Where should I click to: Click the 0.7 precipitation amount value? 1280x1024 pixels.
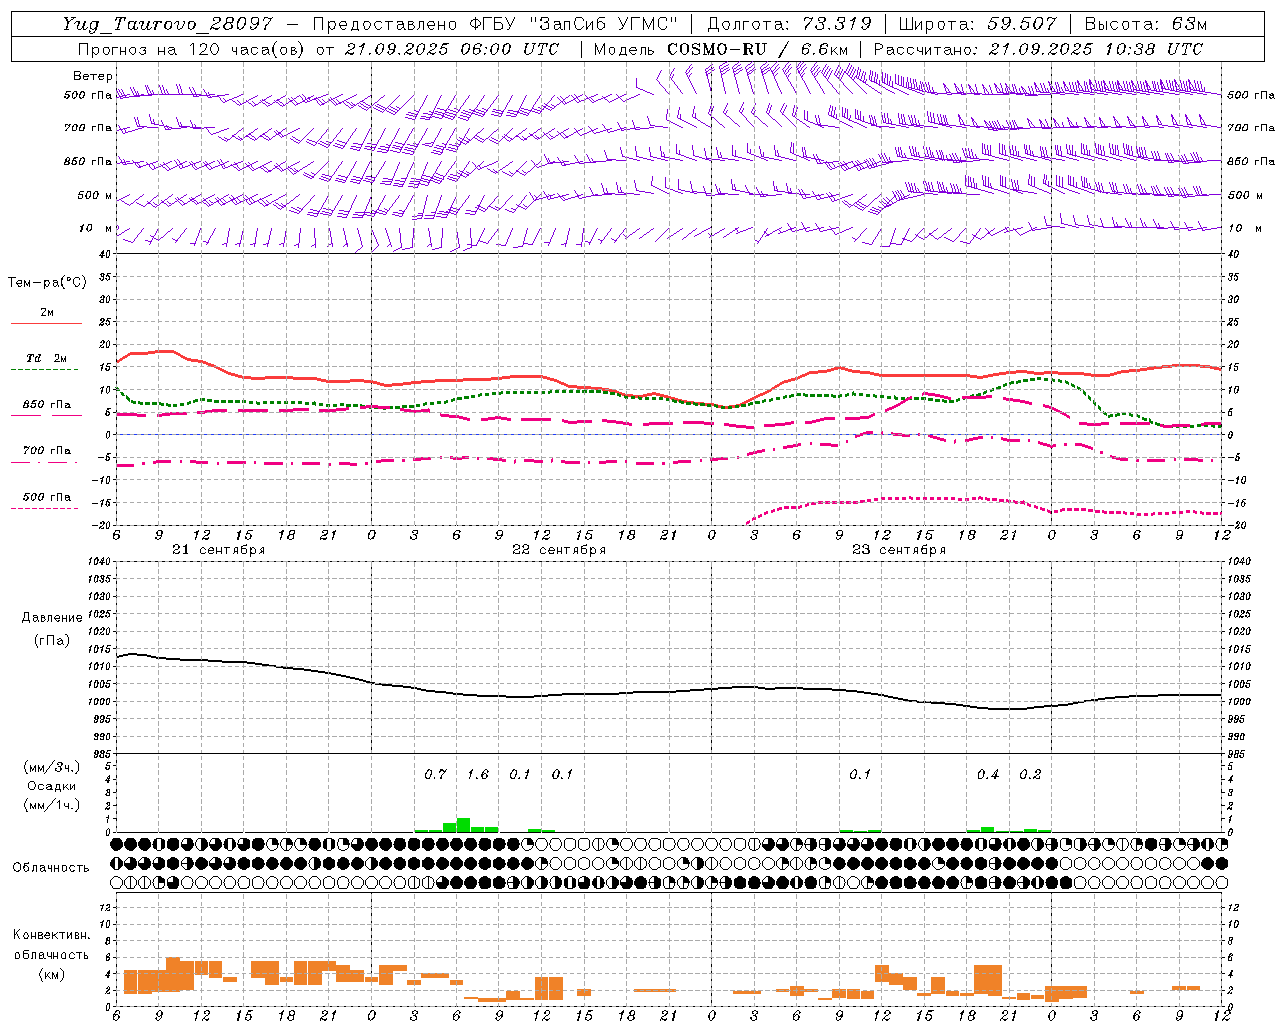[x=435, y=774]
